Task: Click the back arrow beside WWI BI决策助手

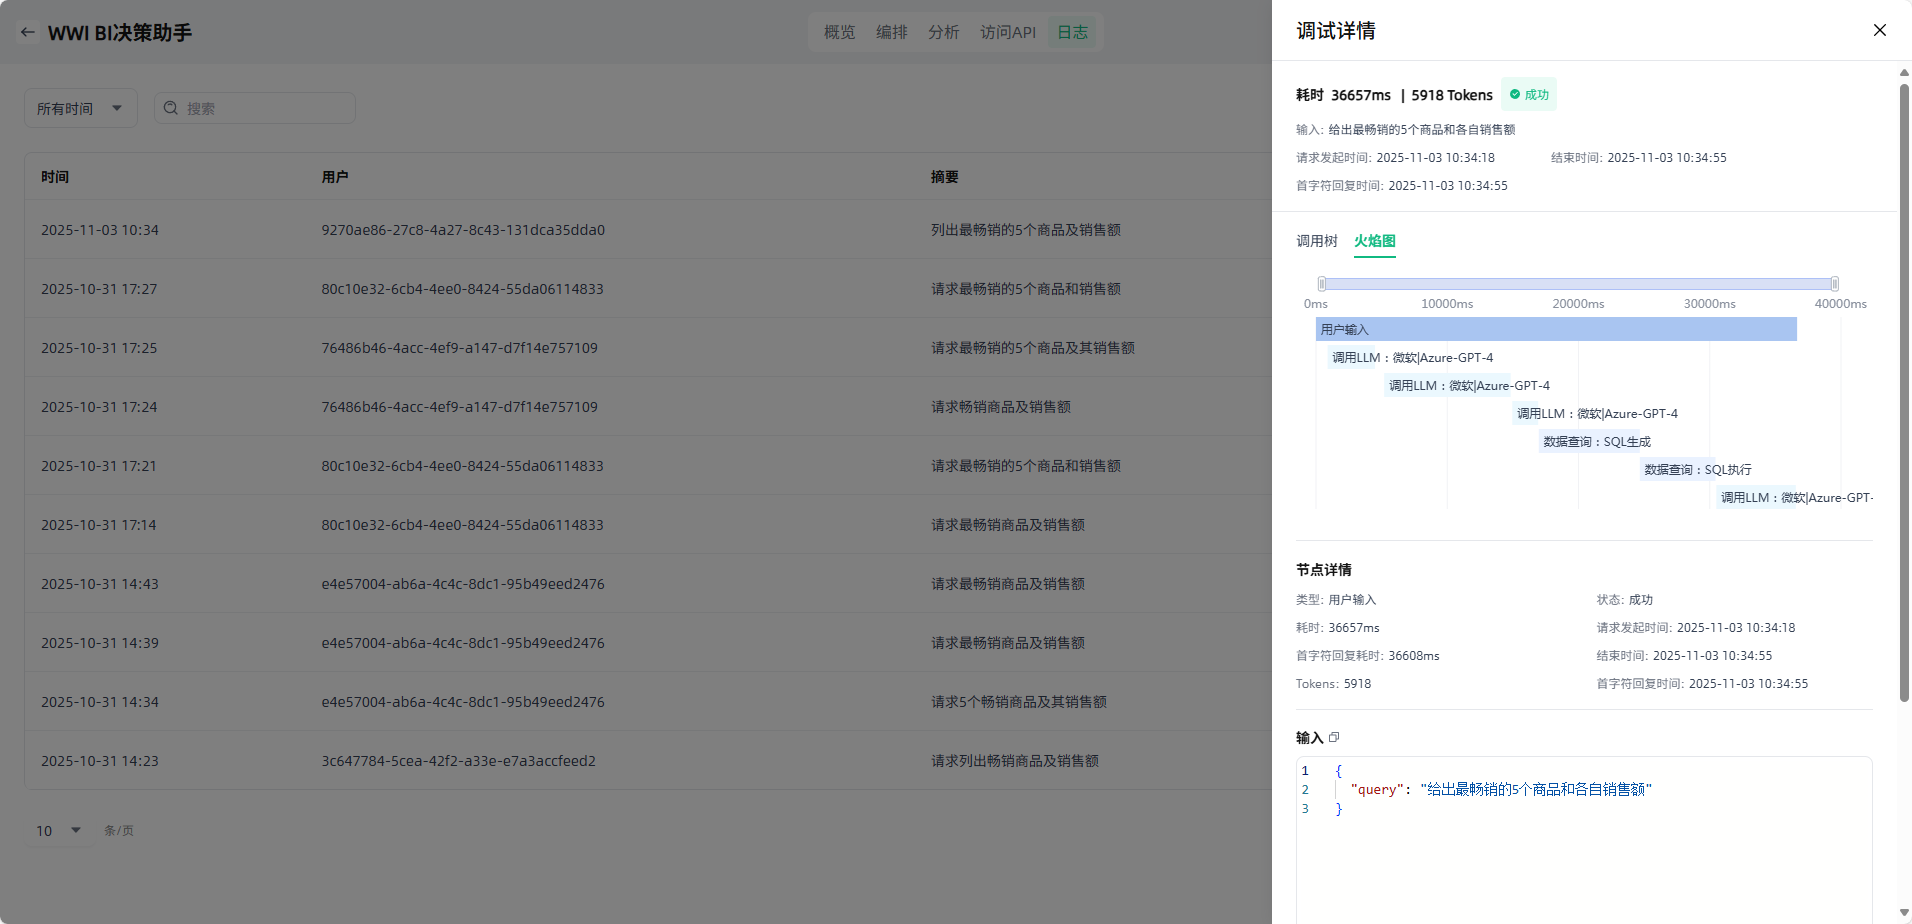Action: [x=27, y=32]
